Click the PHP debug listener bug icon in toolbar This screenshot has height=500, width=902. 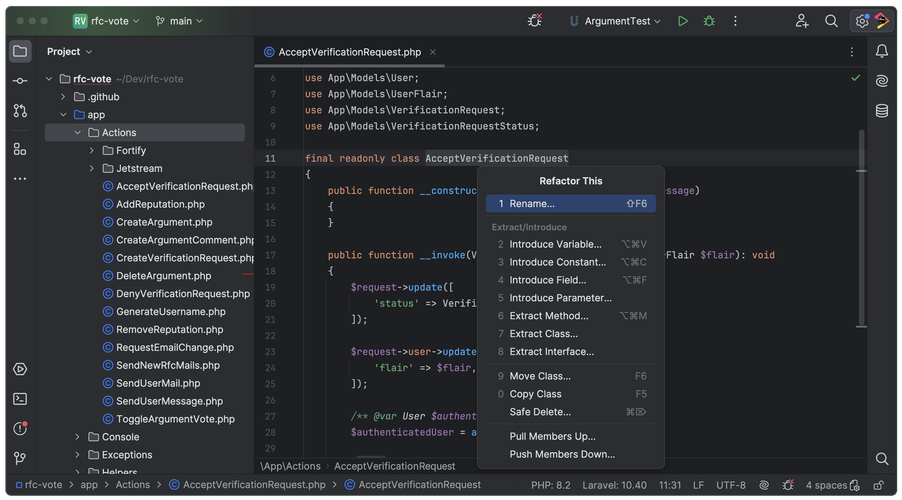click(x=535, y=21)
